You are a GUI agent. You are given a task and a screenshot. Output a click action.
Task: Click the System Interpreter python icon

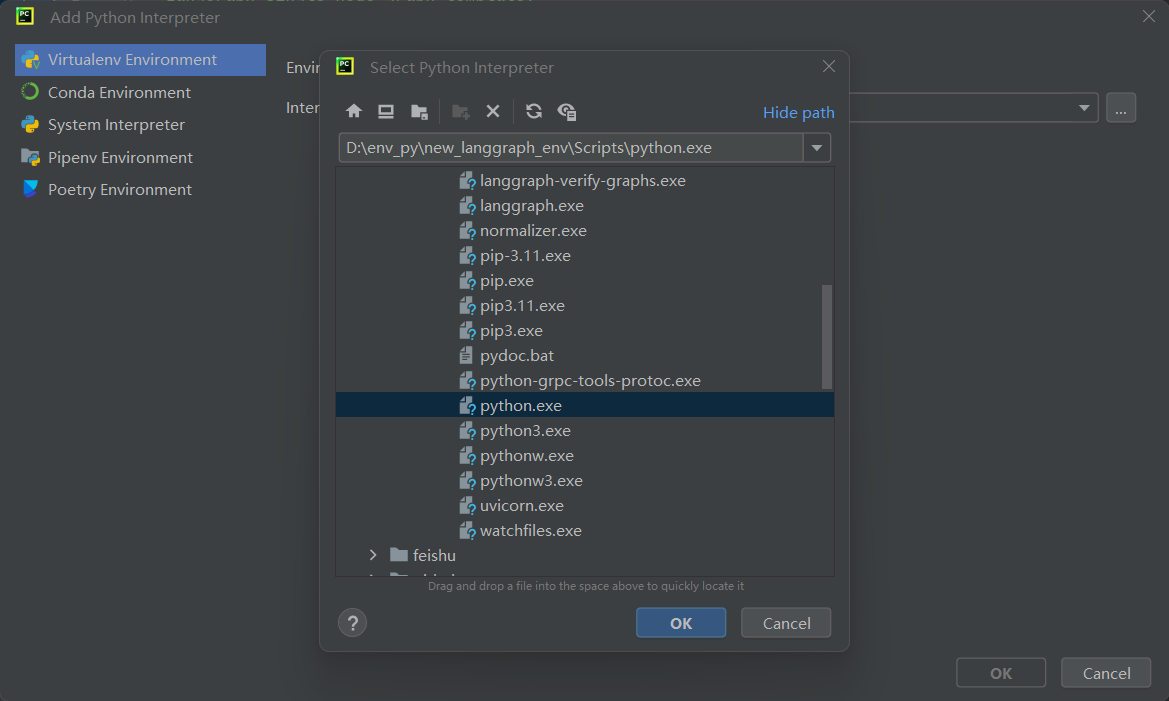30,125
